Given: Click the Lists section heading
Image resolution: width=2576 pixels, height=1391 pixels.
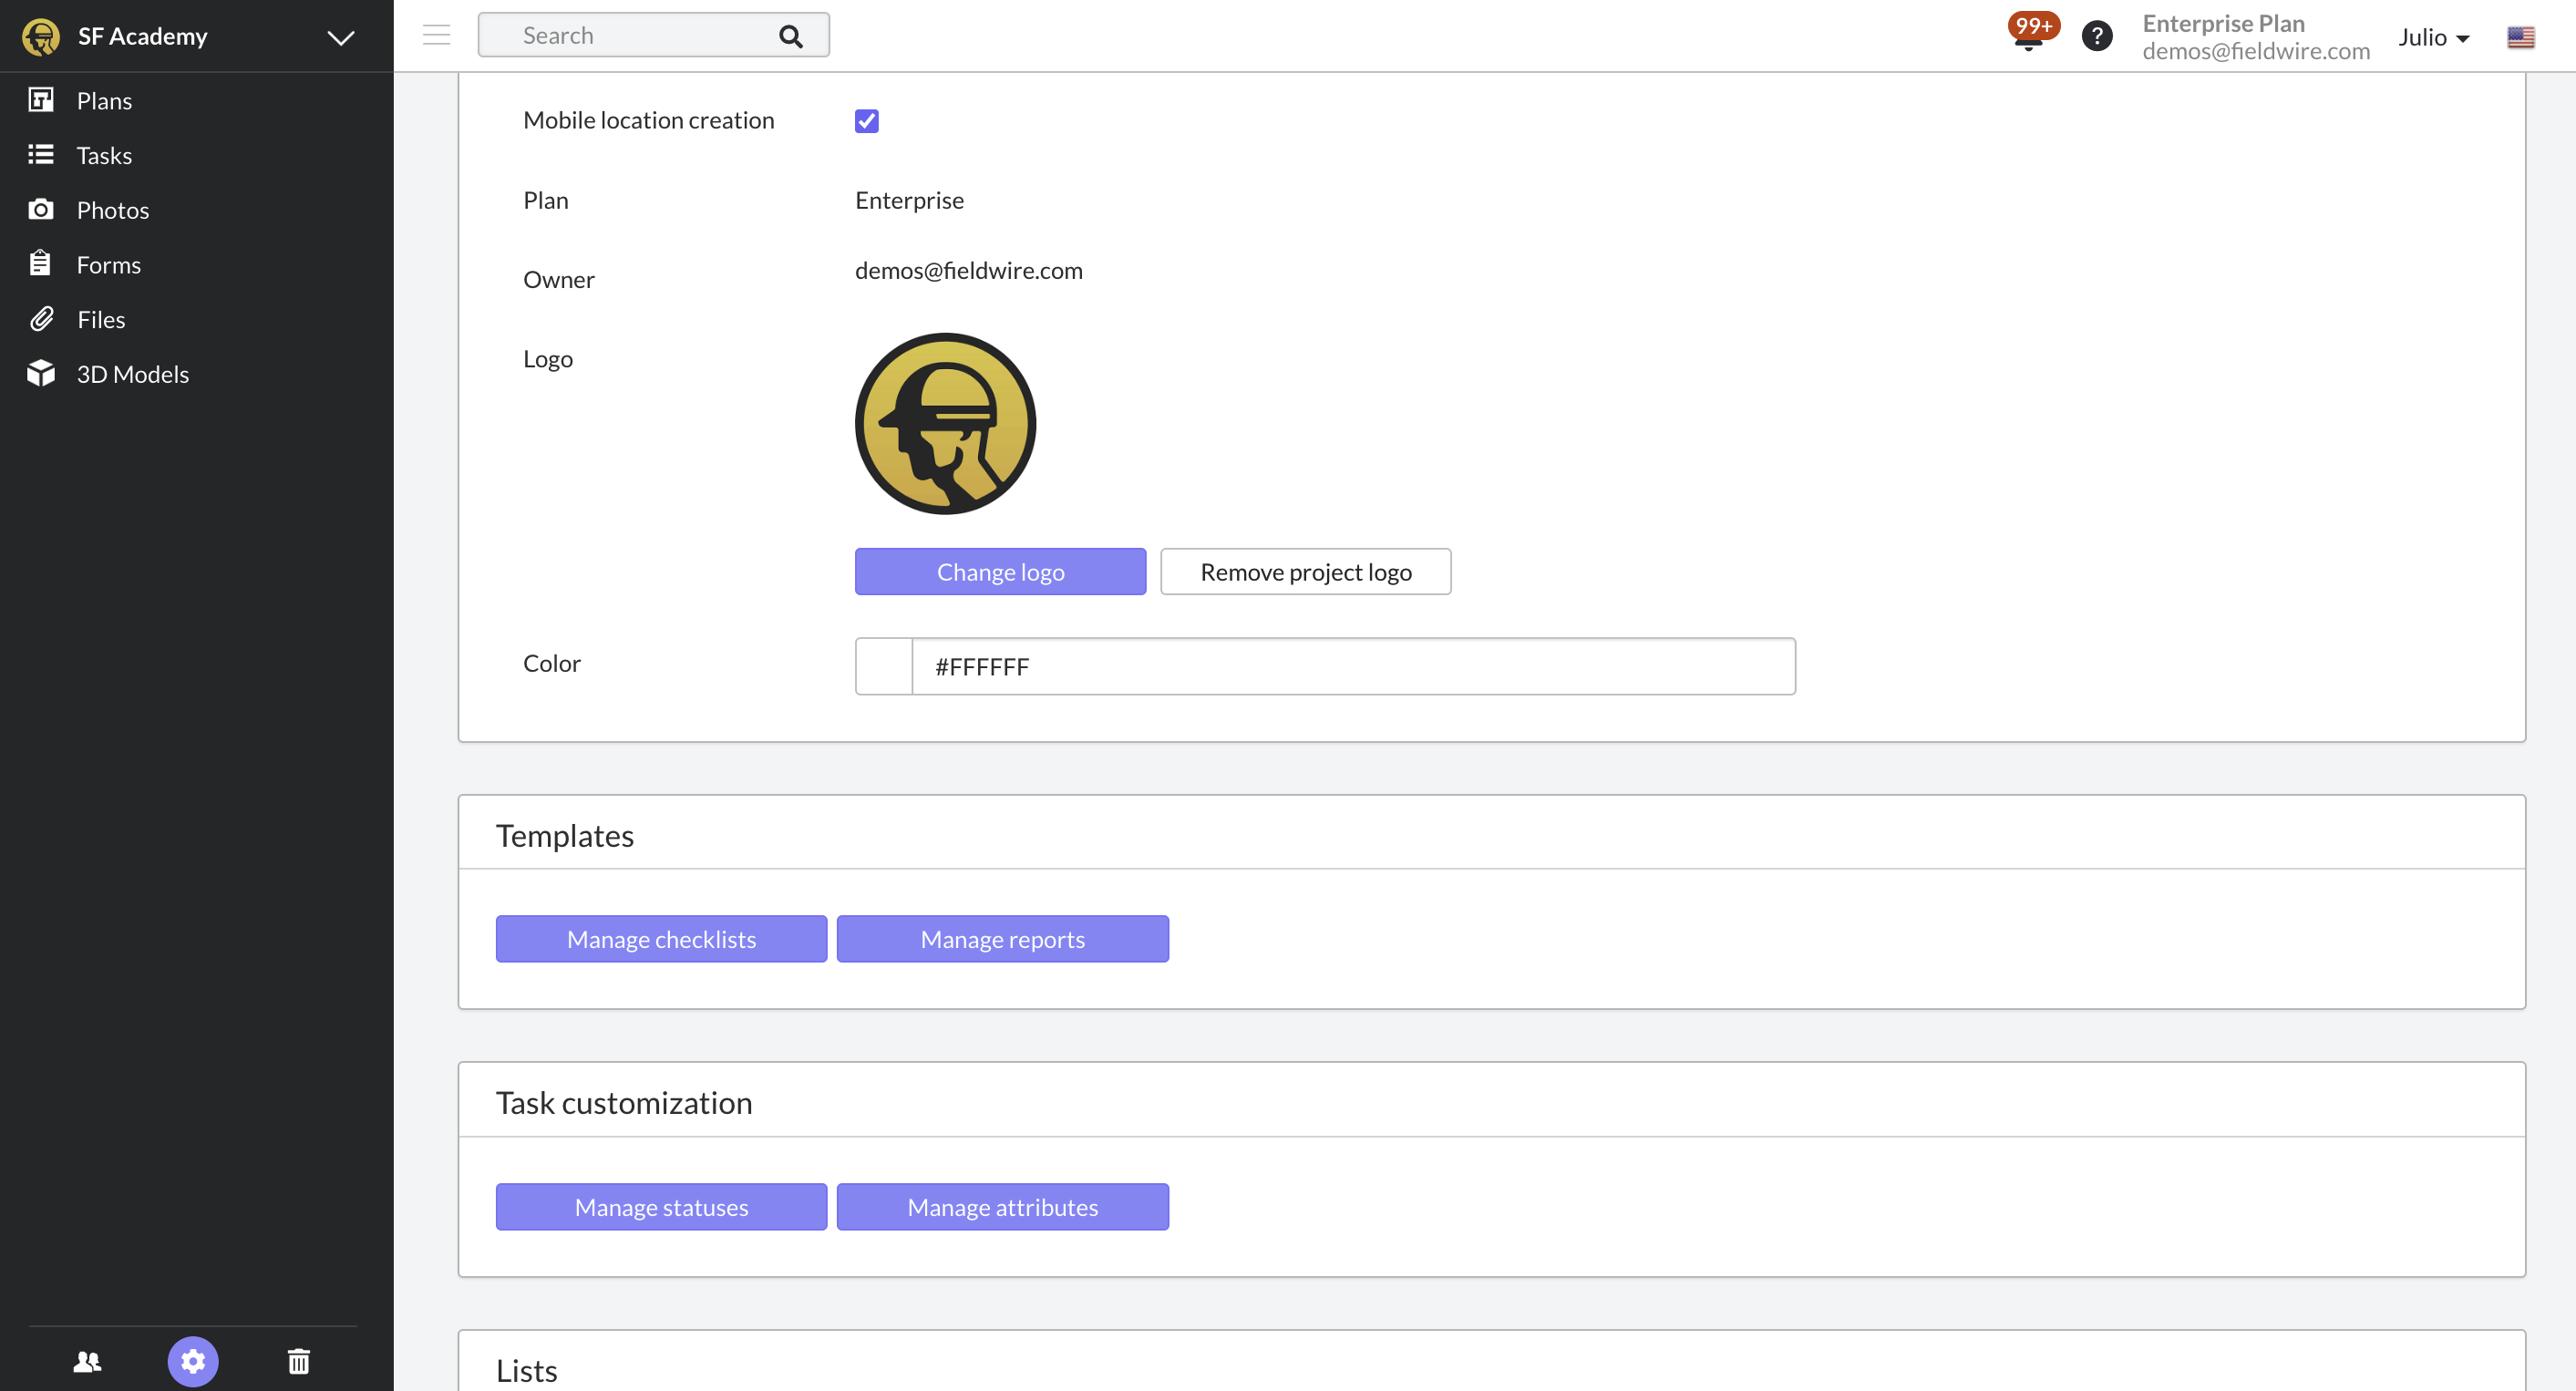Looking at the screenshot, I should pos(527,1370).
